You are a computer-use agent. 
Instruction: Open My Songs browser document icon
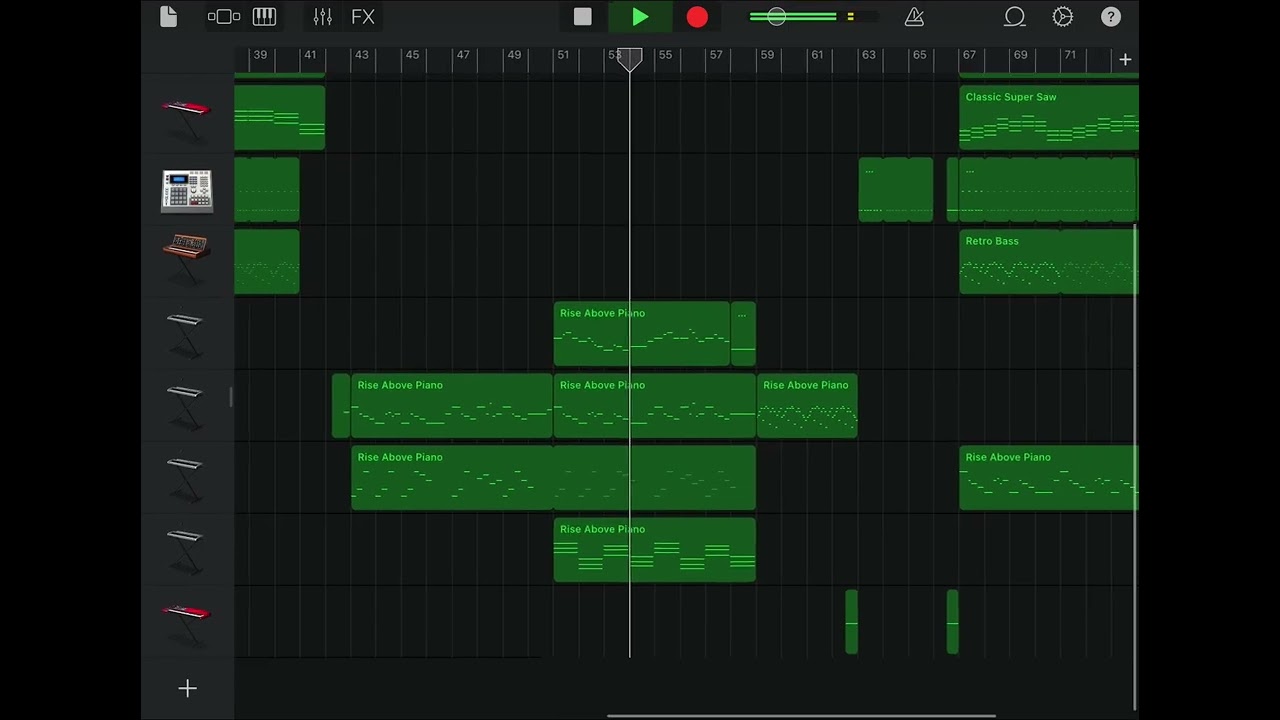(x=168, y=17)
